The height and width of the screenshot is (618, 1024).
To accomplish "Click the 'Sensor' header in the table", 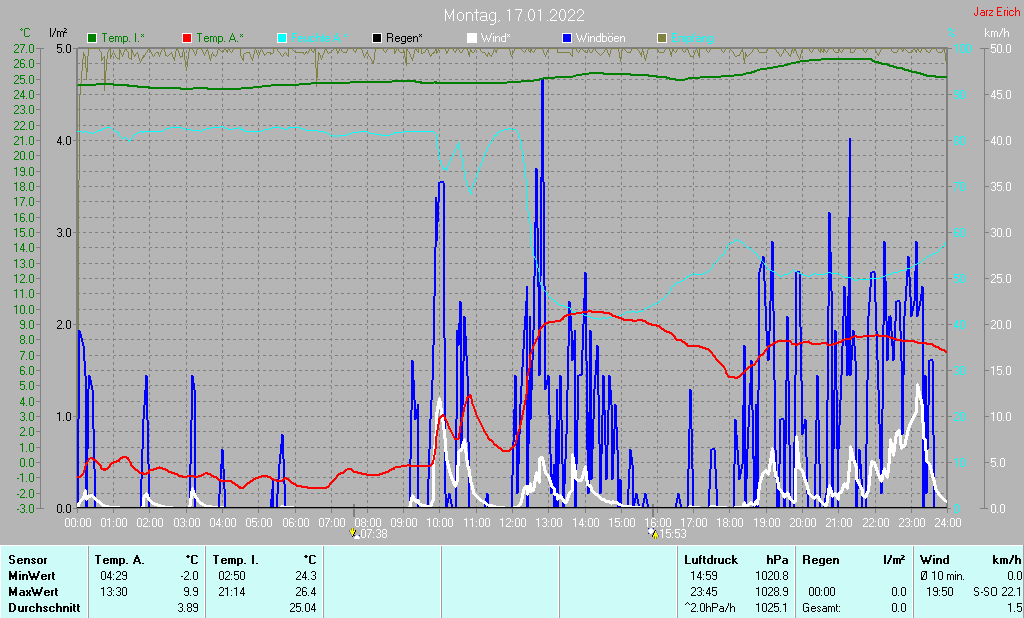I will point(28,560).
